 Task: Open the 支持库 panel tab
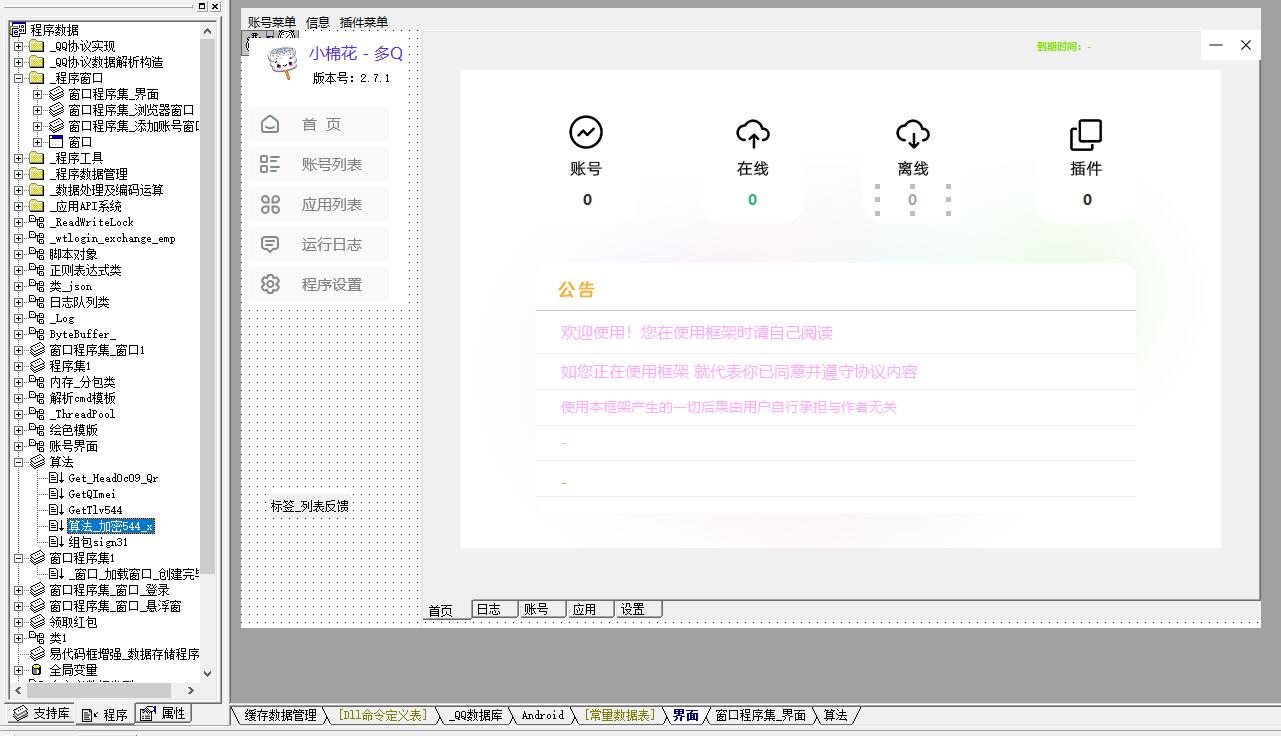[41, 714]
